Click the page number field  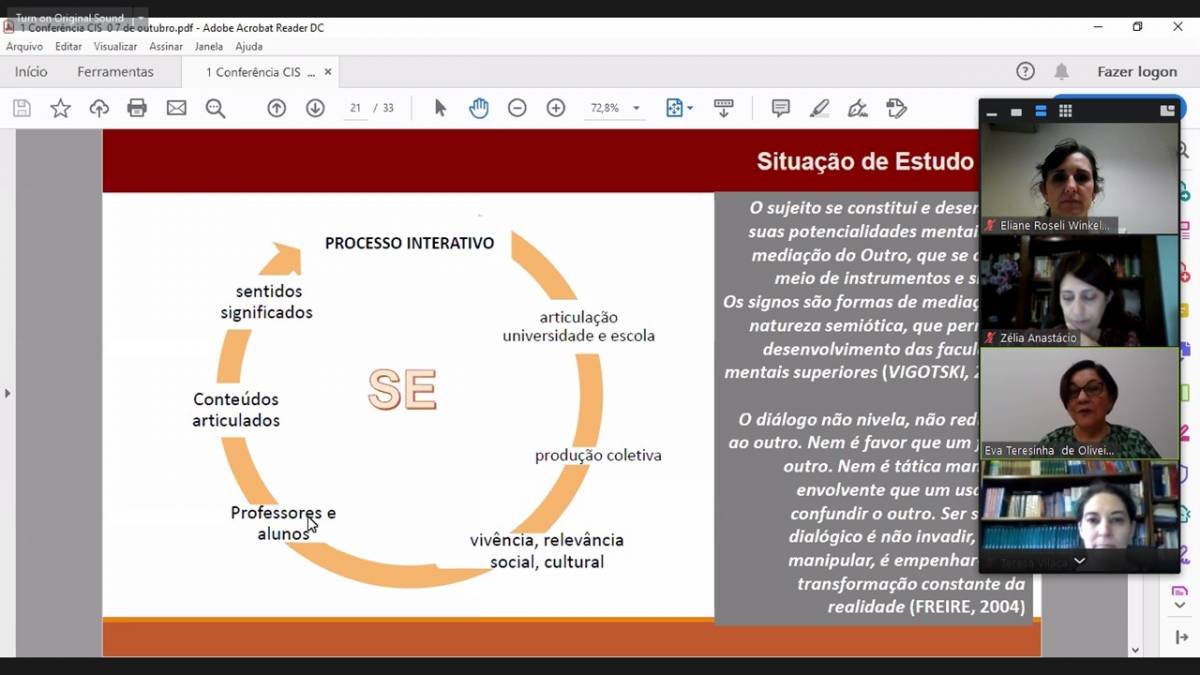(356, 108)
